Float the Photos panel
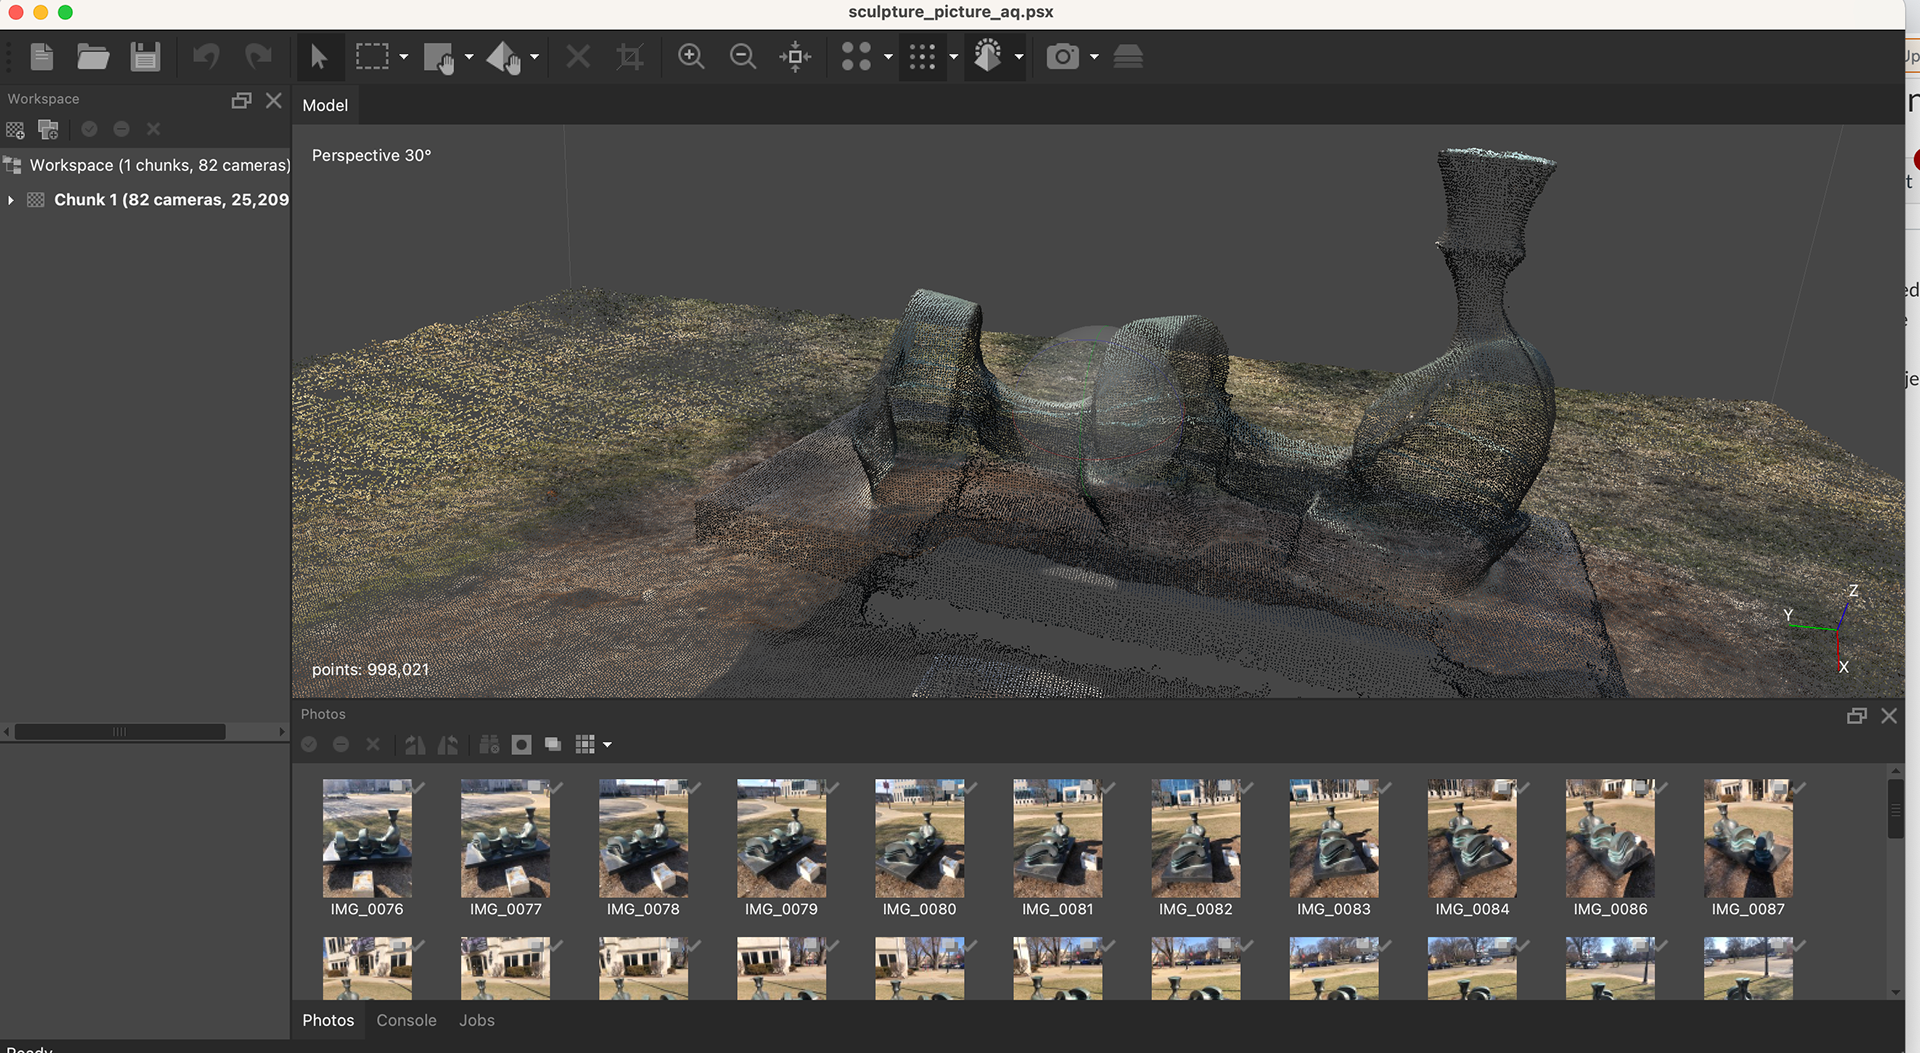Image resolution: width=1920 pixels, height=1053 pixels. coord(1857,716)
